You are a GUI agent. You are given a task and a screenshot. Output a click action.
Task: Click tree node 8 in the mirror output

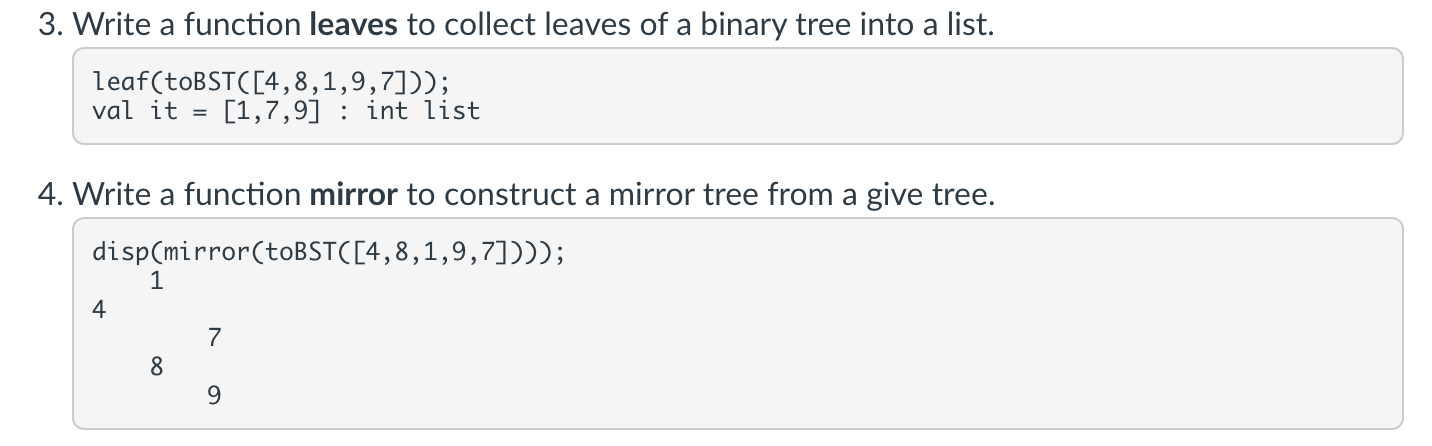point(156,367)
